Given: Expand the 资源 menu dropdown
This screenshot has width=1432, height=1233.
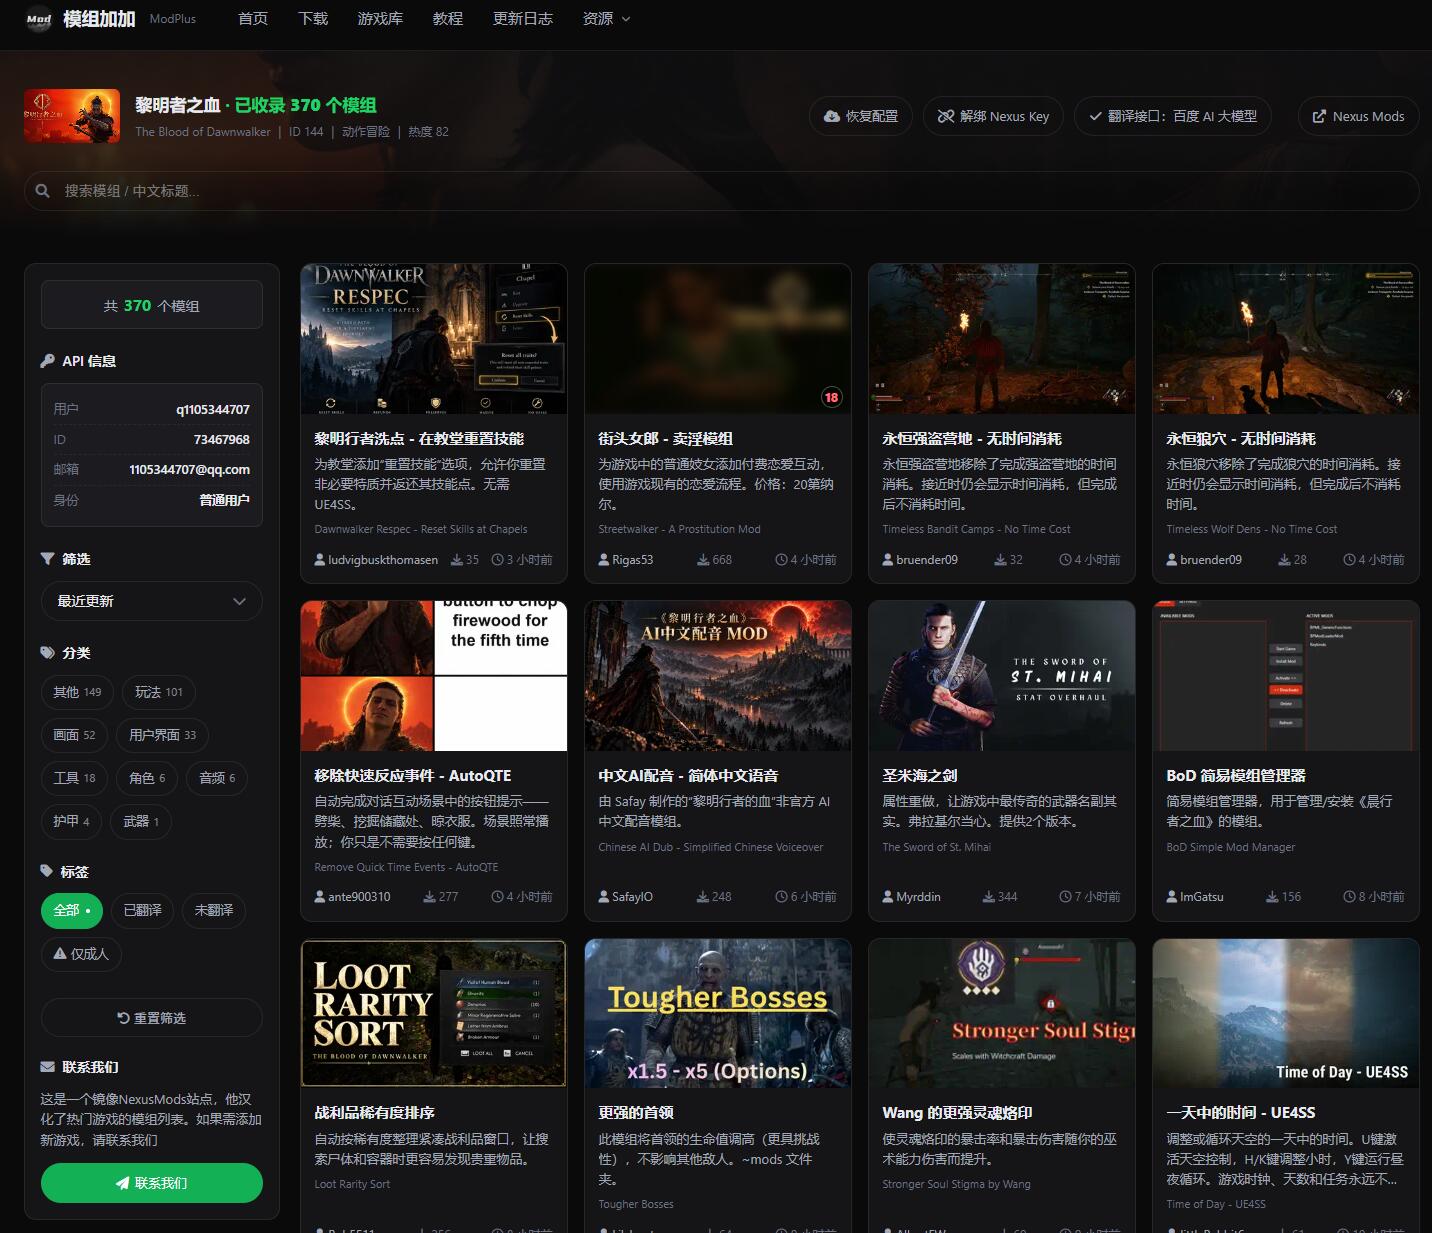Looking at the screenshot, I should (606, 18).
